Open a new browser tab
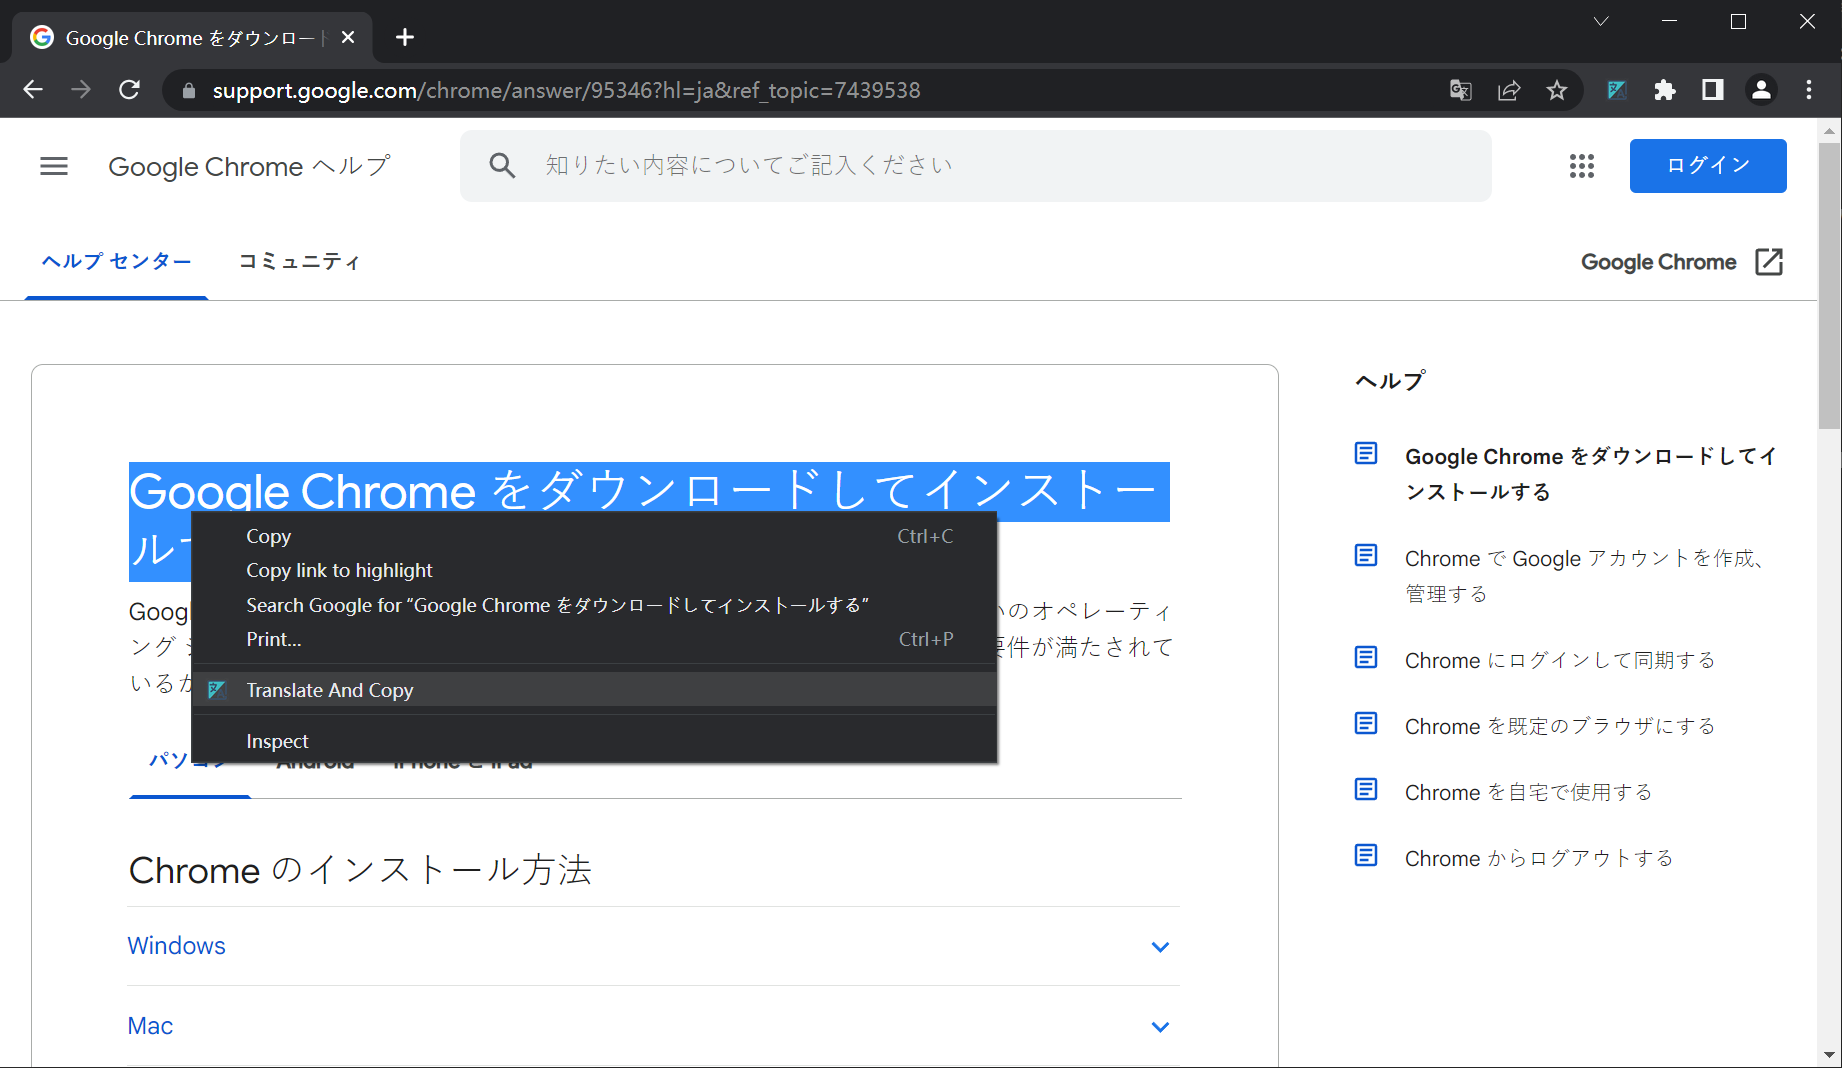Image resolution: width=1842 pixels, height=1068 pixels. tap(405, 37)
